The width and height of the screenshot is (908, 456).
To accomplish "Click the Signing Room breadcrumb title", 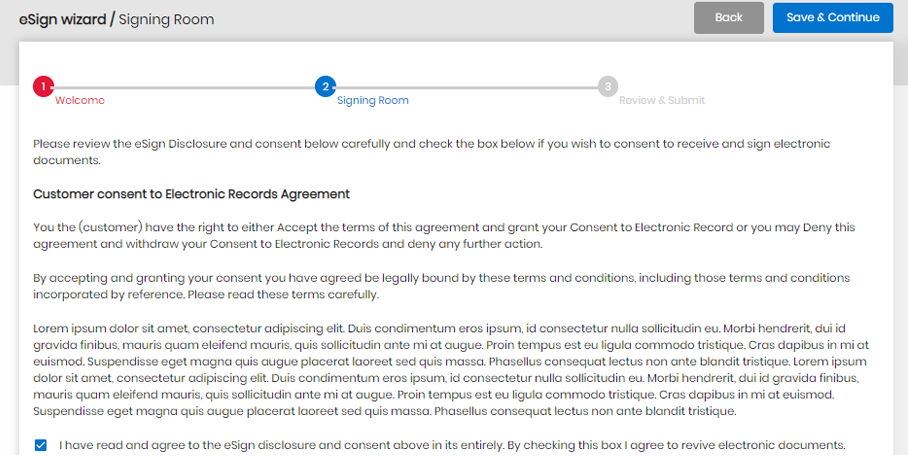I will pyautogui.click(x=166, y=19).
